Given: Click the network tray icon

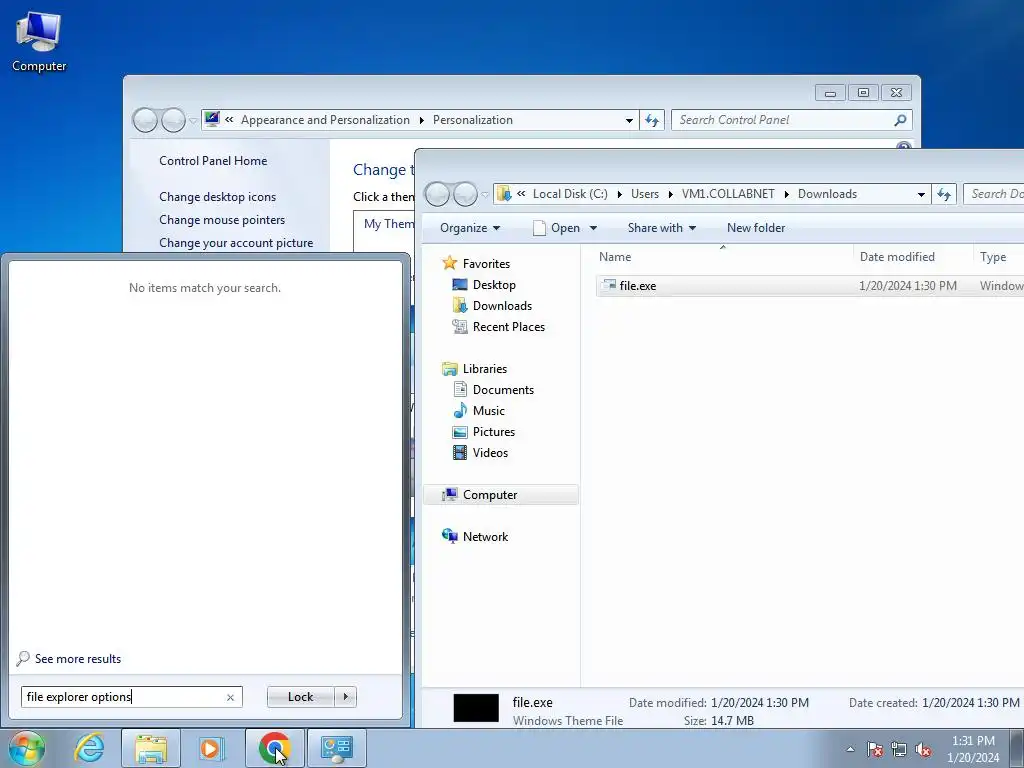Looking at the screenshot, I should [899, 749].
